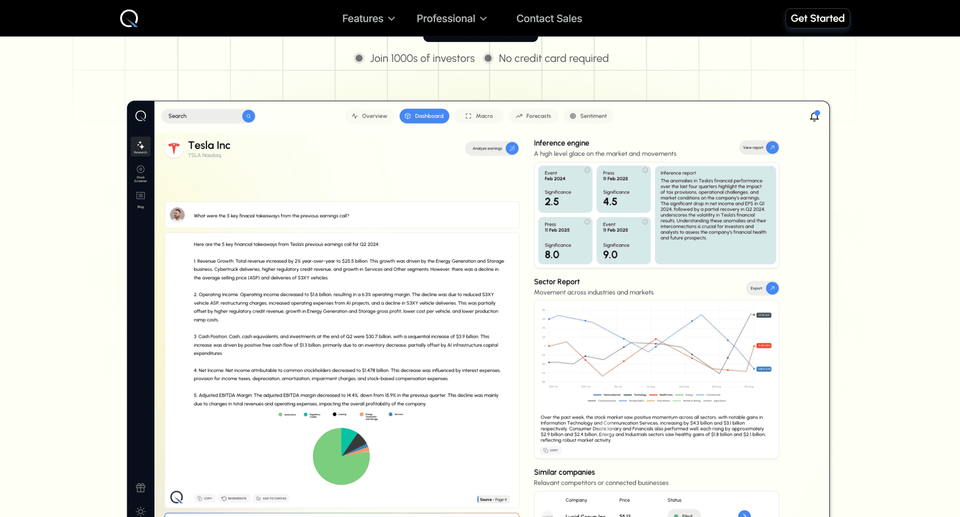
Task: Toggle the light mode sun icon
Action: (140, 510)
